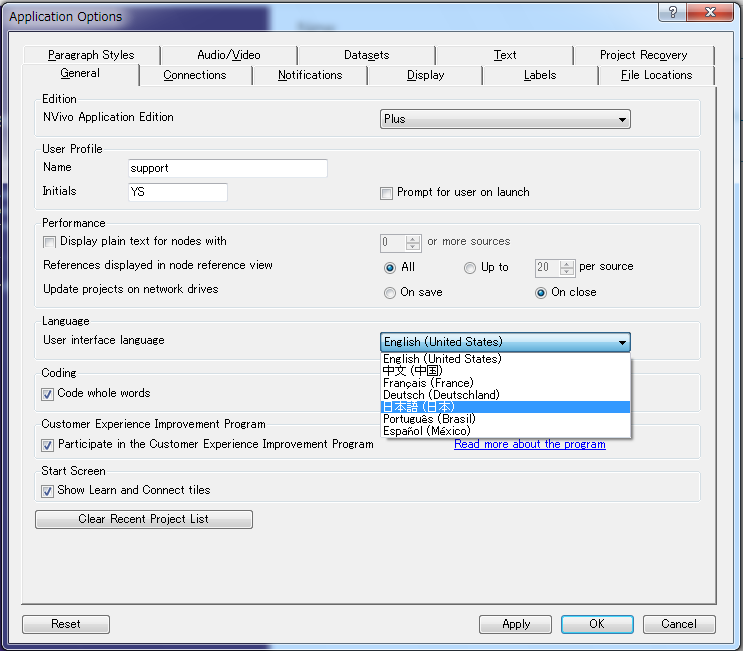Choose Português (Brasil) from the list
This screenshot has width=743, height=651.
click(506, 419)
